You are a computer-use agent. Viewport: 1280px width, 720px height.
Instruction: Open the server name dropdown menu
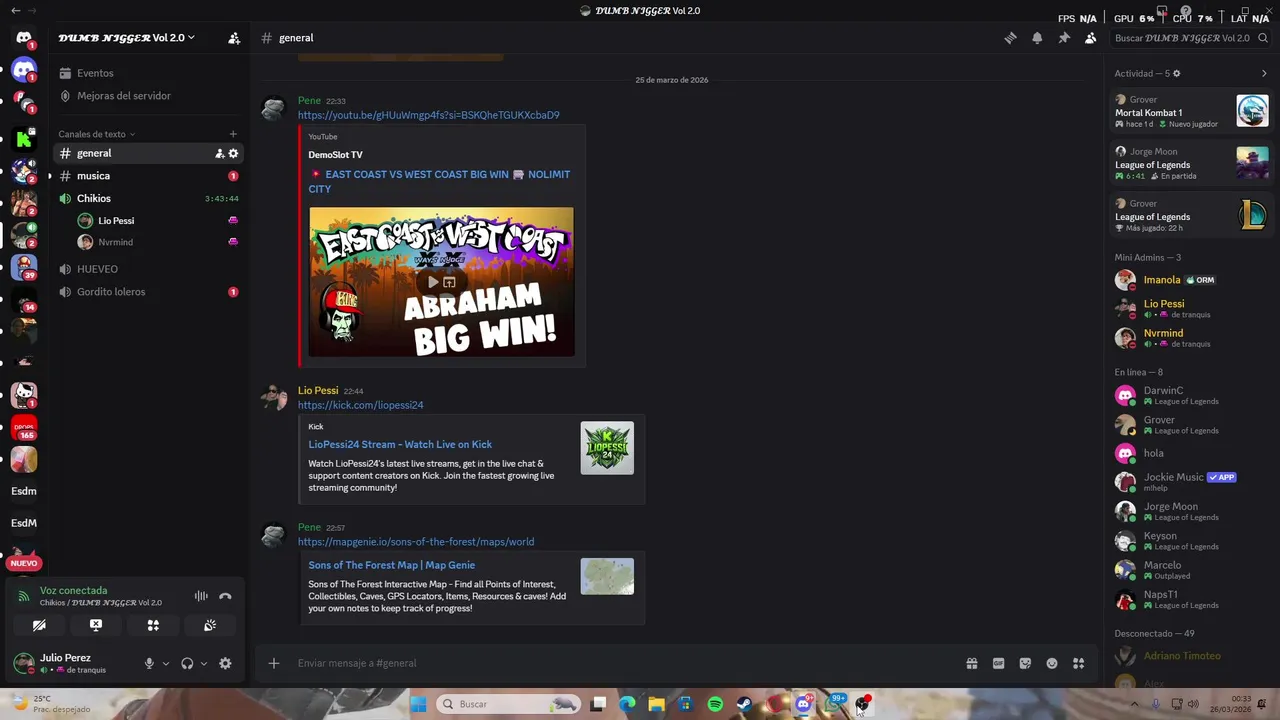[x=126, y=38]
